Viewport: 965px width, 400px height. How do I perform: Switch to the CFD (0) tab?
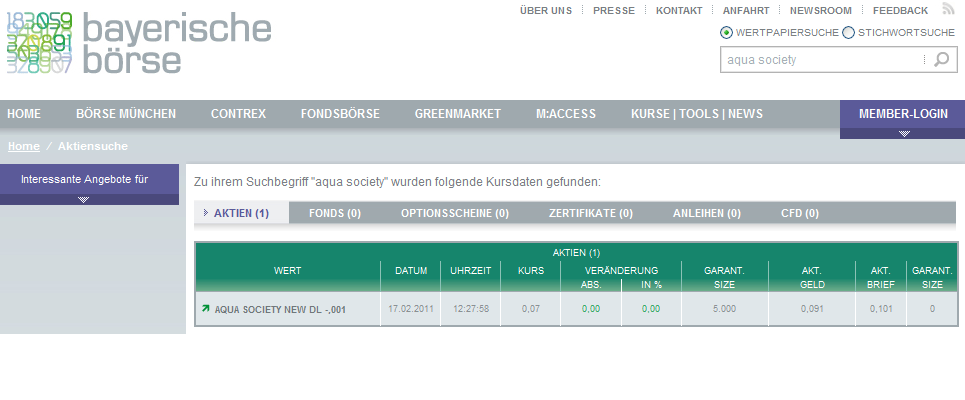point(800,214)
